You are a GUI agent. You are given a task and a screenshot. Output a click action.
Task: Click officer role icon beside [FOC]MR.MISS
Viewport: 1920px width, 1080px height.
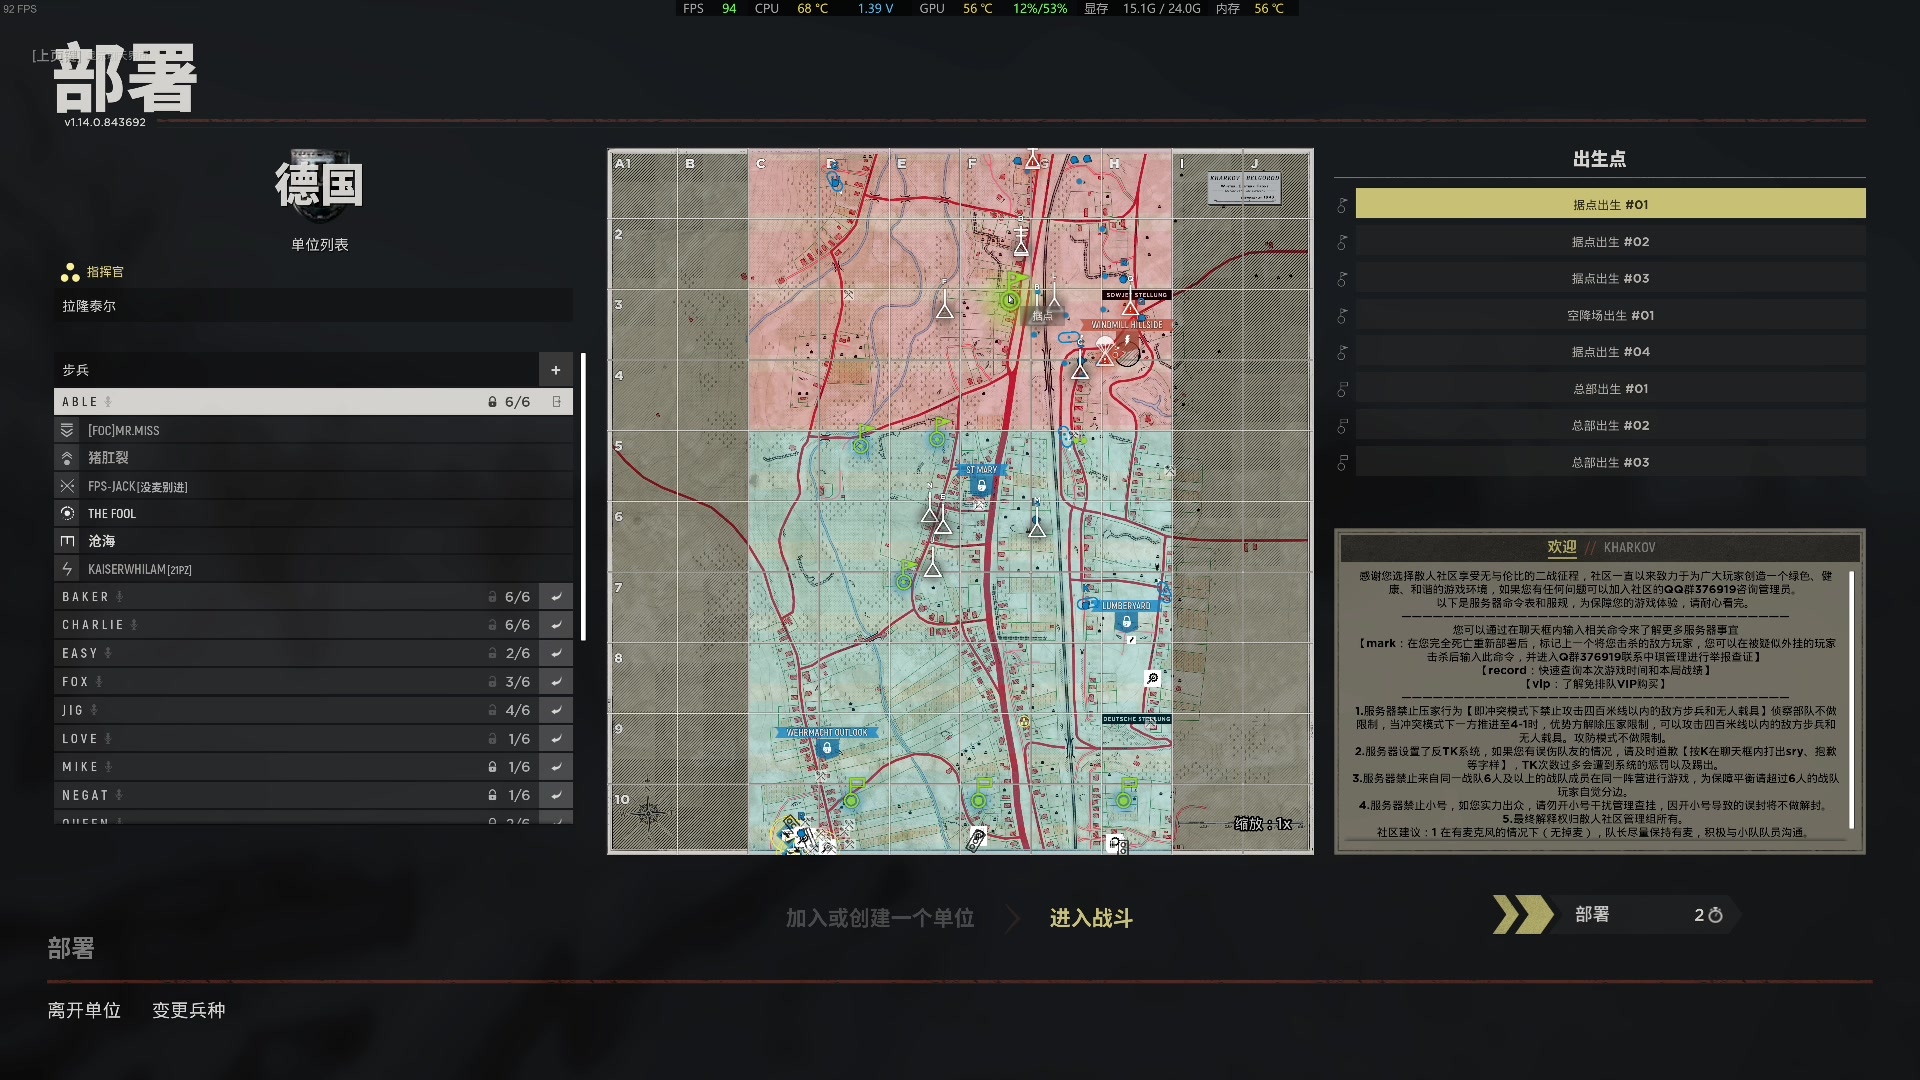(x=67, y=430)
